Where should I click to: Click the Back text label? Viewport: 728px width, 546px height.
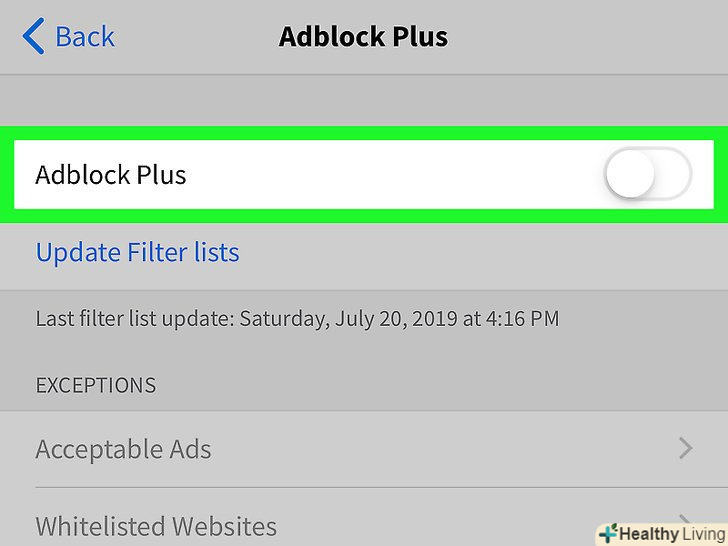coord(85,37)
